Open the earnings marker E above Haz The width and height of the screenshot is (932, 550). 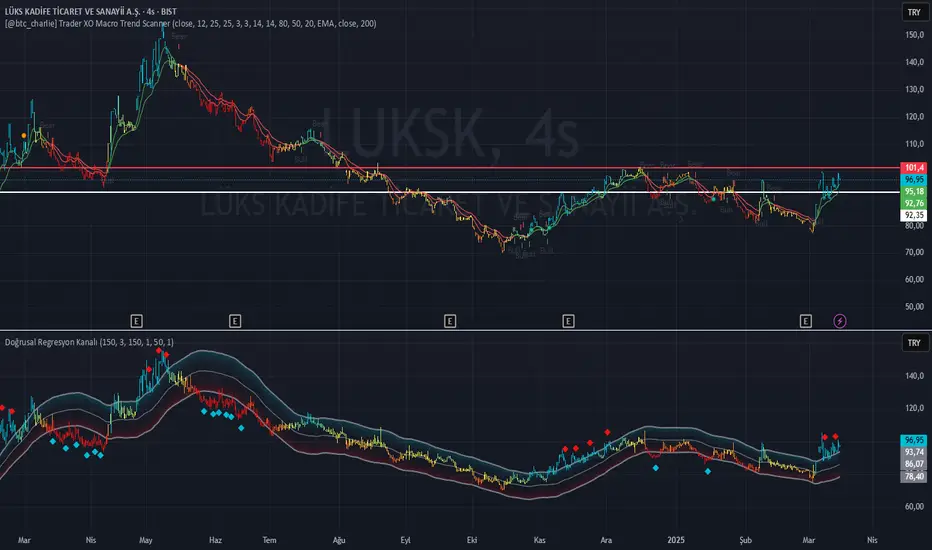235,321
